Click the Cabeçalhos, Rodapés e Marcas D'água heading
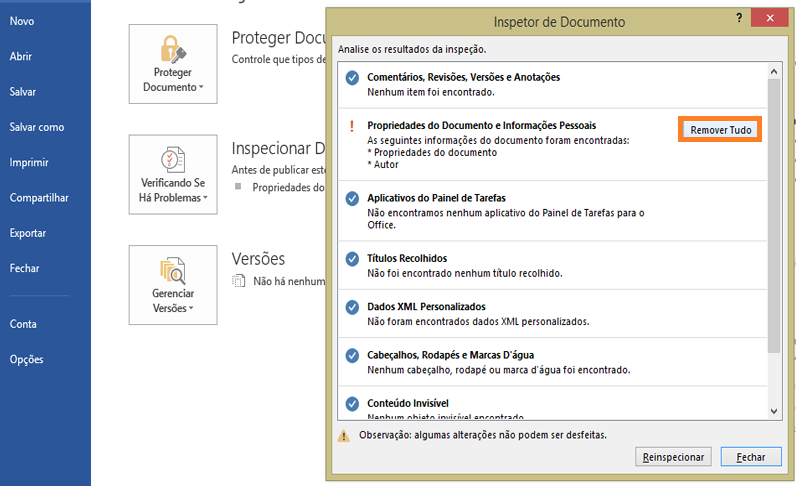The image size is (796, 486). [x=451, y=355]
